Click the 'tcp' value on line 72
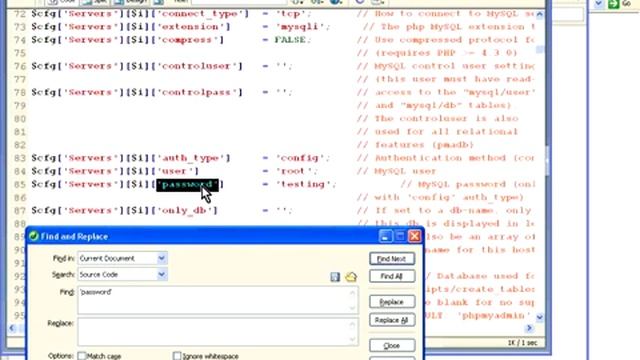This screenshot has height=360, width=640. (x=291, y=14)
